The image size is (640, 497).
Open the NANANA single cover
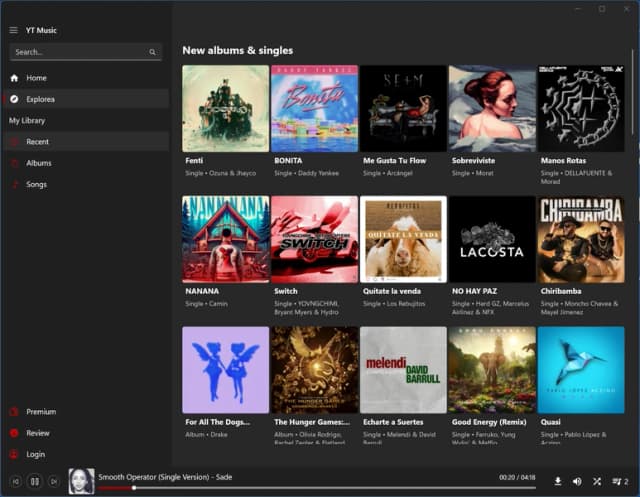click(x=226, y=239)
